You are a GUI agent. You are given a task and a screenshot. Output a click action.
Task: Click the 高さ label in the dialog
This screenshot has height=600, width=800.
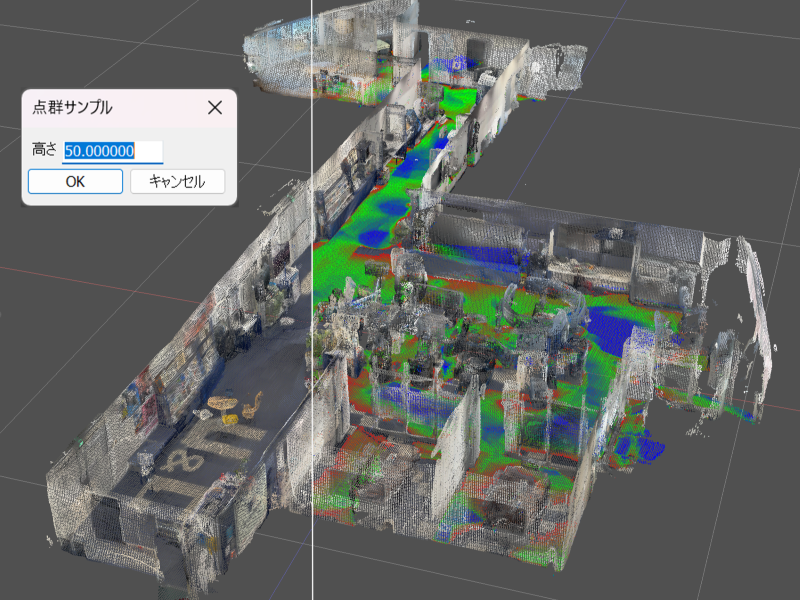click(44, 151)
